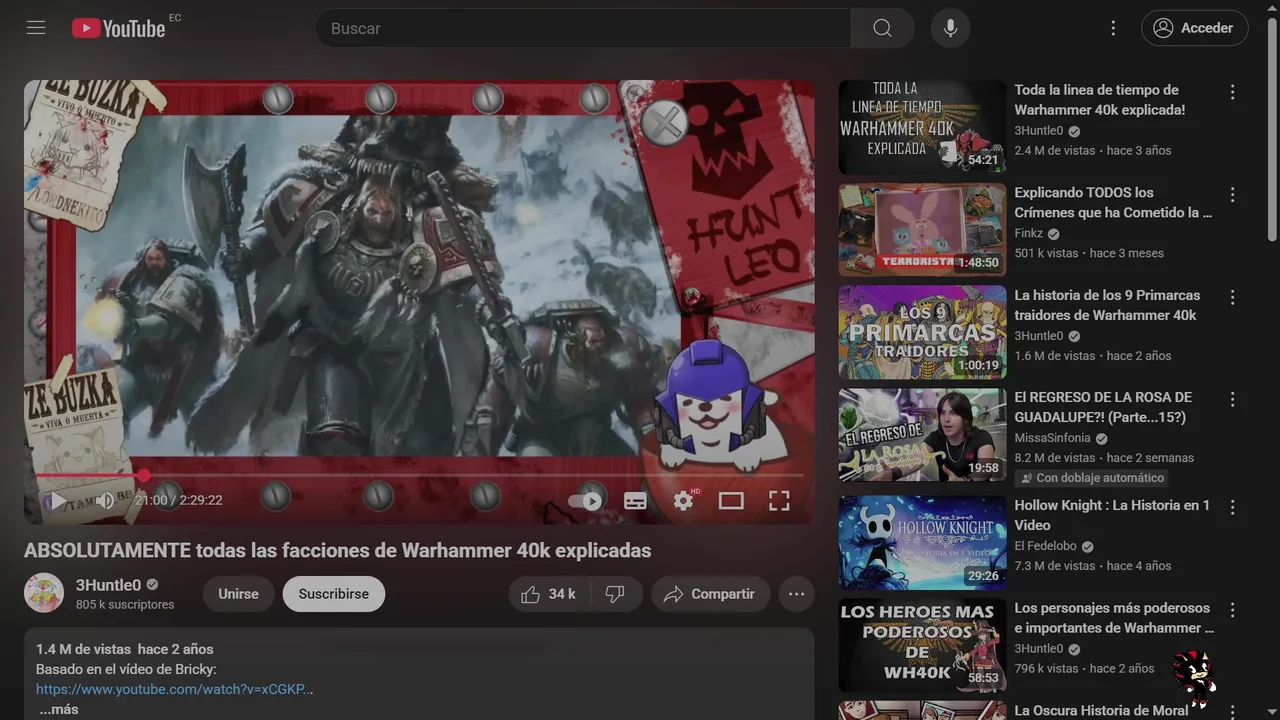
Task: Open more actions below video
Action: (x=796, y=594)
